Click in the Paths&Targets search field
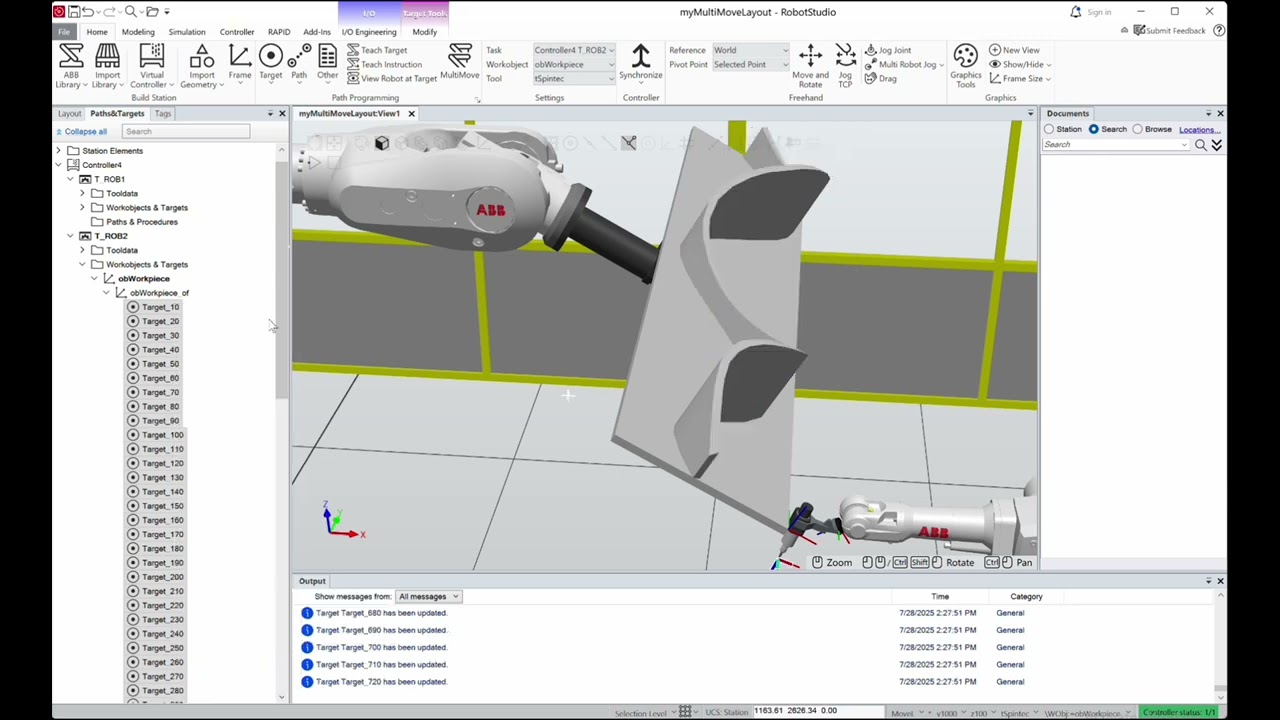The height and width of the screenshot is (720, 1280). [x=186, y=132]
